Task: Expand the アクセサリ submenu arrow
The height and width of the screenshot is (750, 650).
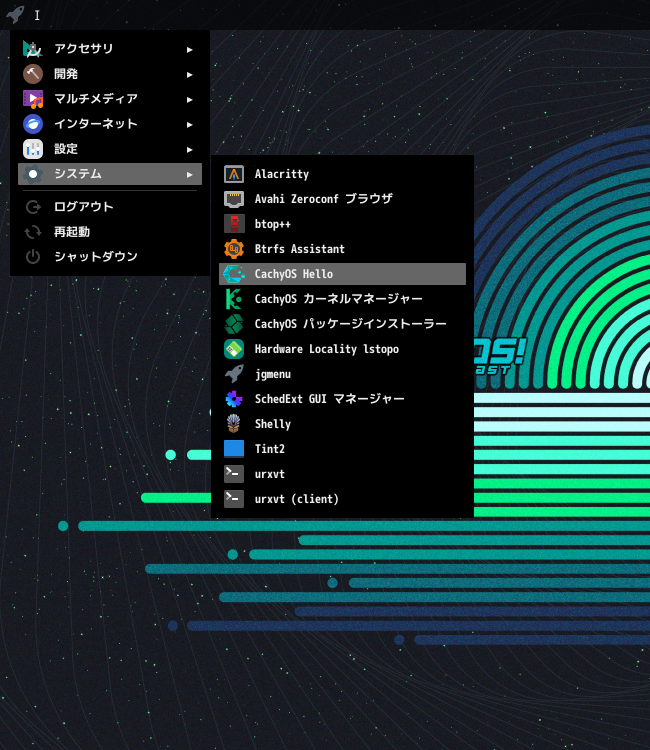Action: (190, 49)
